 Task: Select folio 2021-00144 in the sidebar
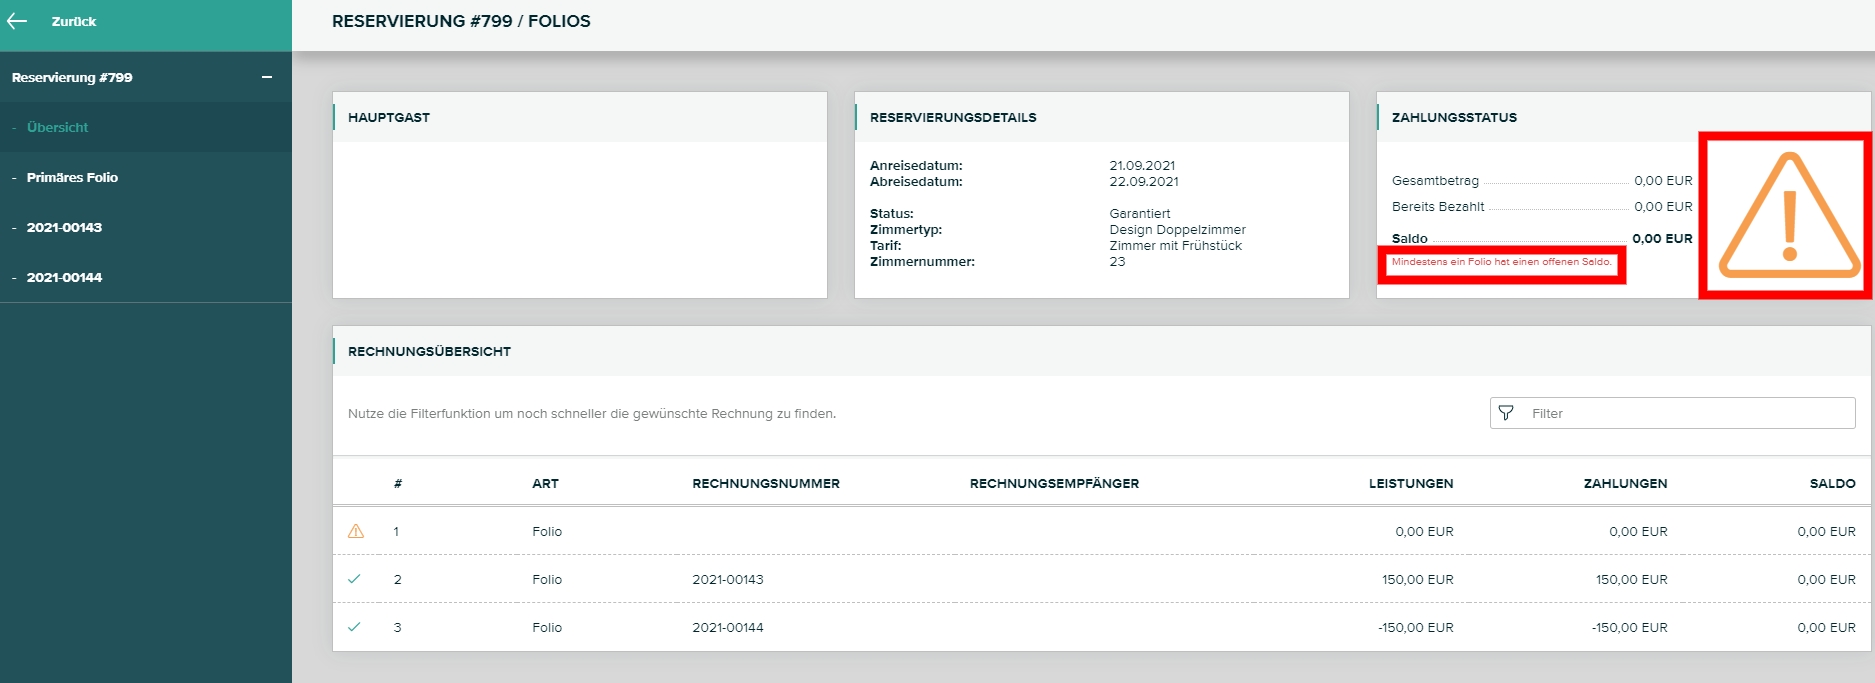(x=64, y=277)
